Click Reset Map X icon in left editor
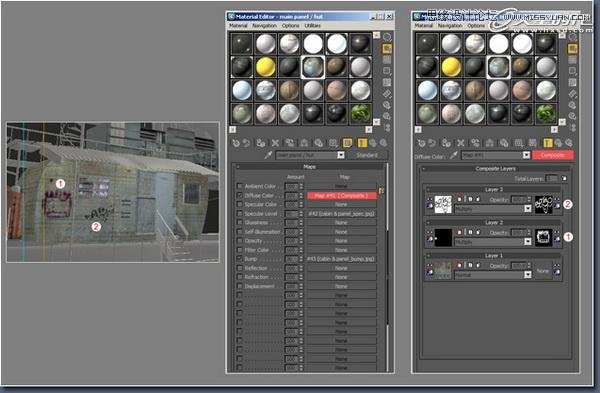 275,143
